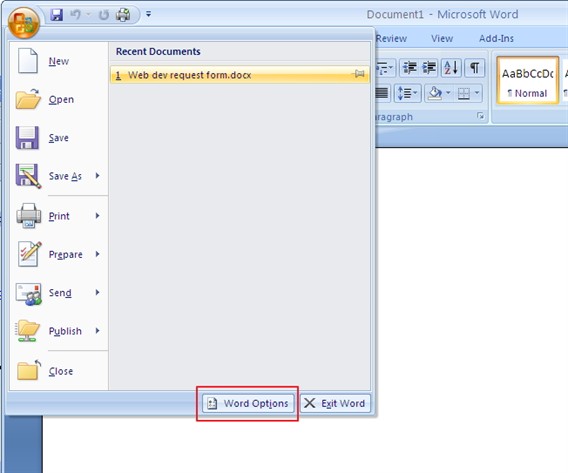
Task: Click the Publish label in Office menu
Action: [x=65, y=331]
